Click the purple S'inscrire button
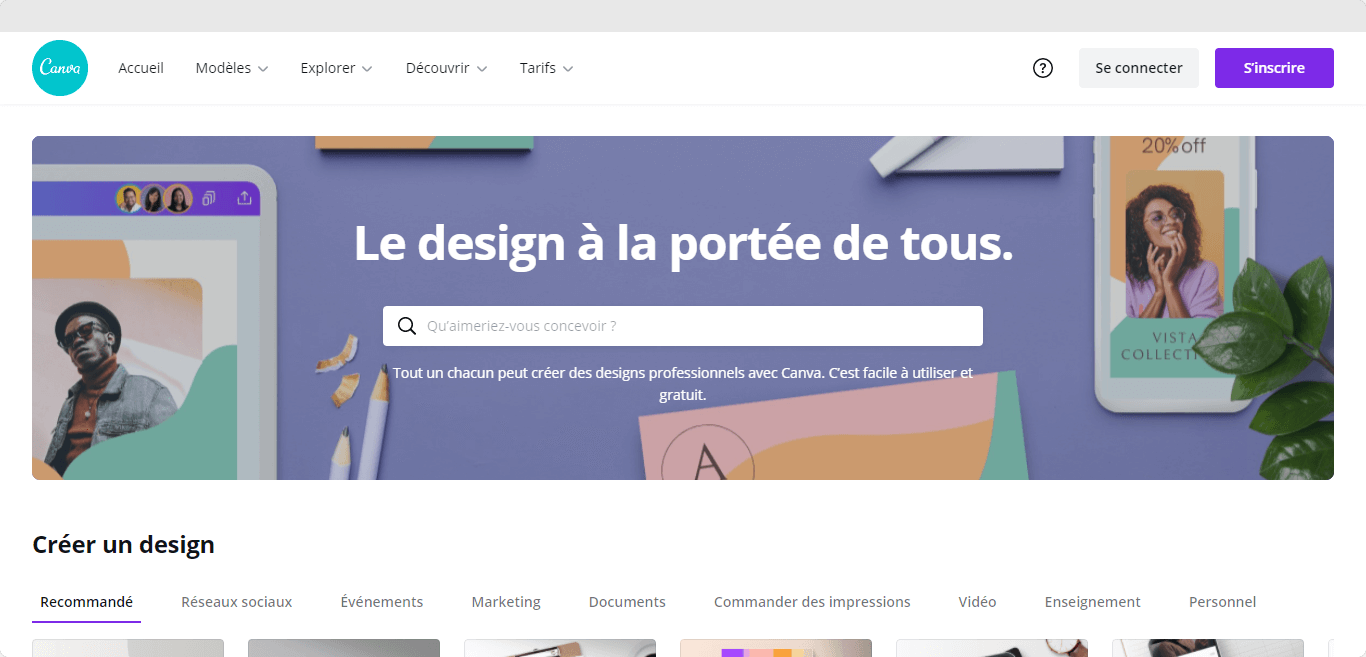This screenshot has width=1366, height=657. [x=1274, y=68]
